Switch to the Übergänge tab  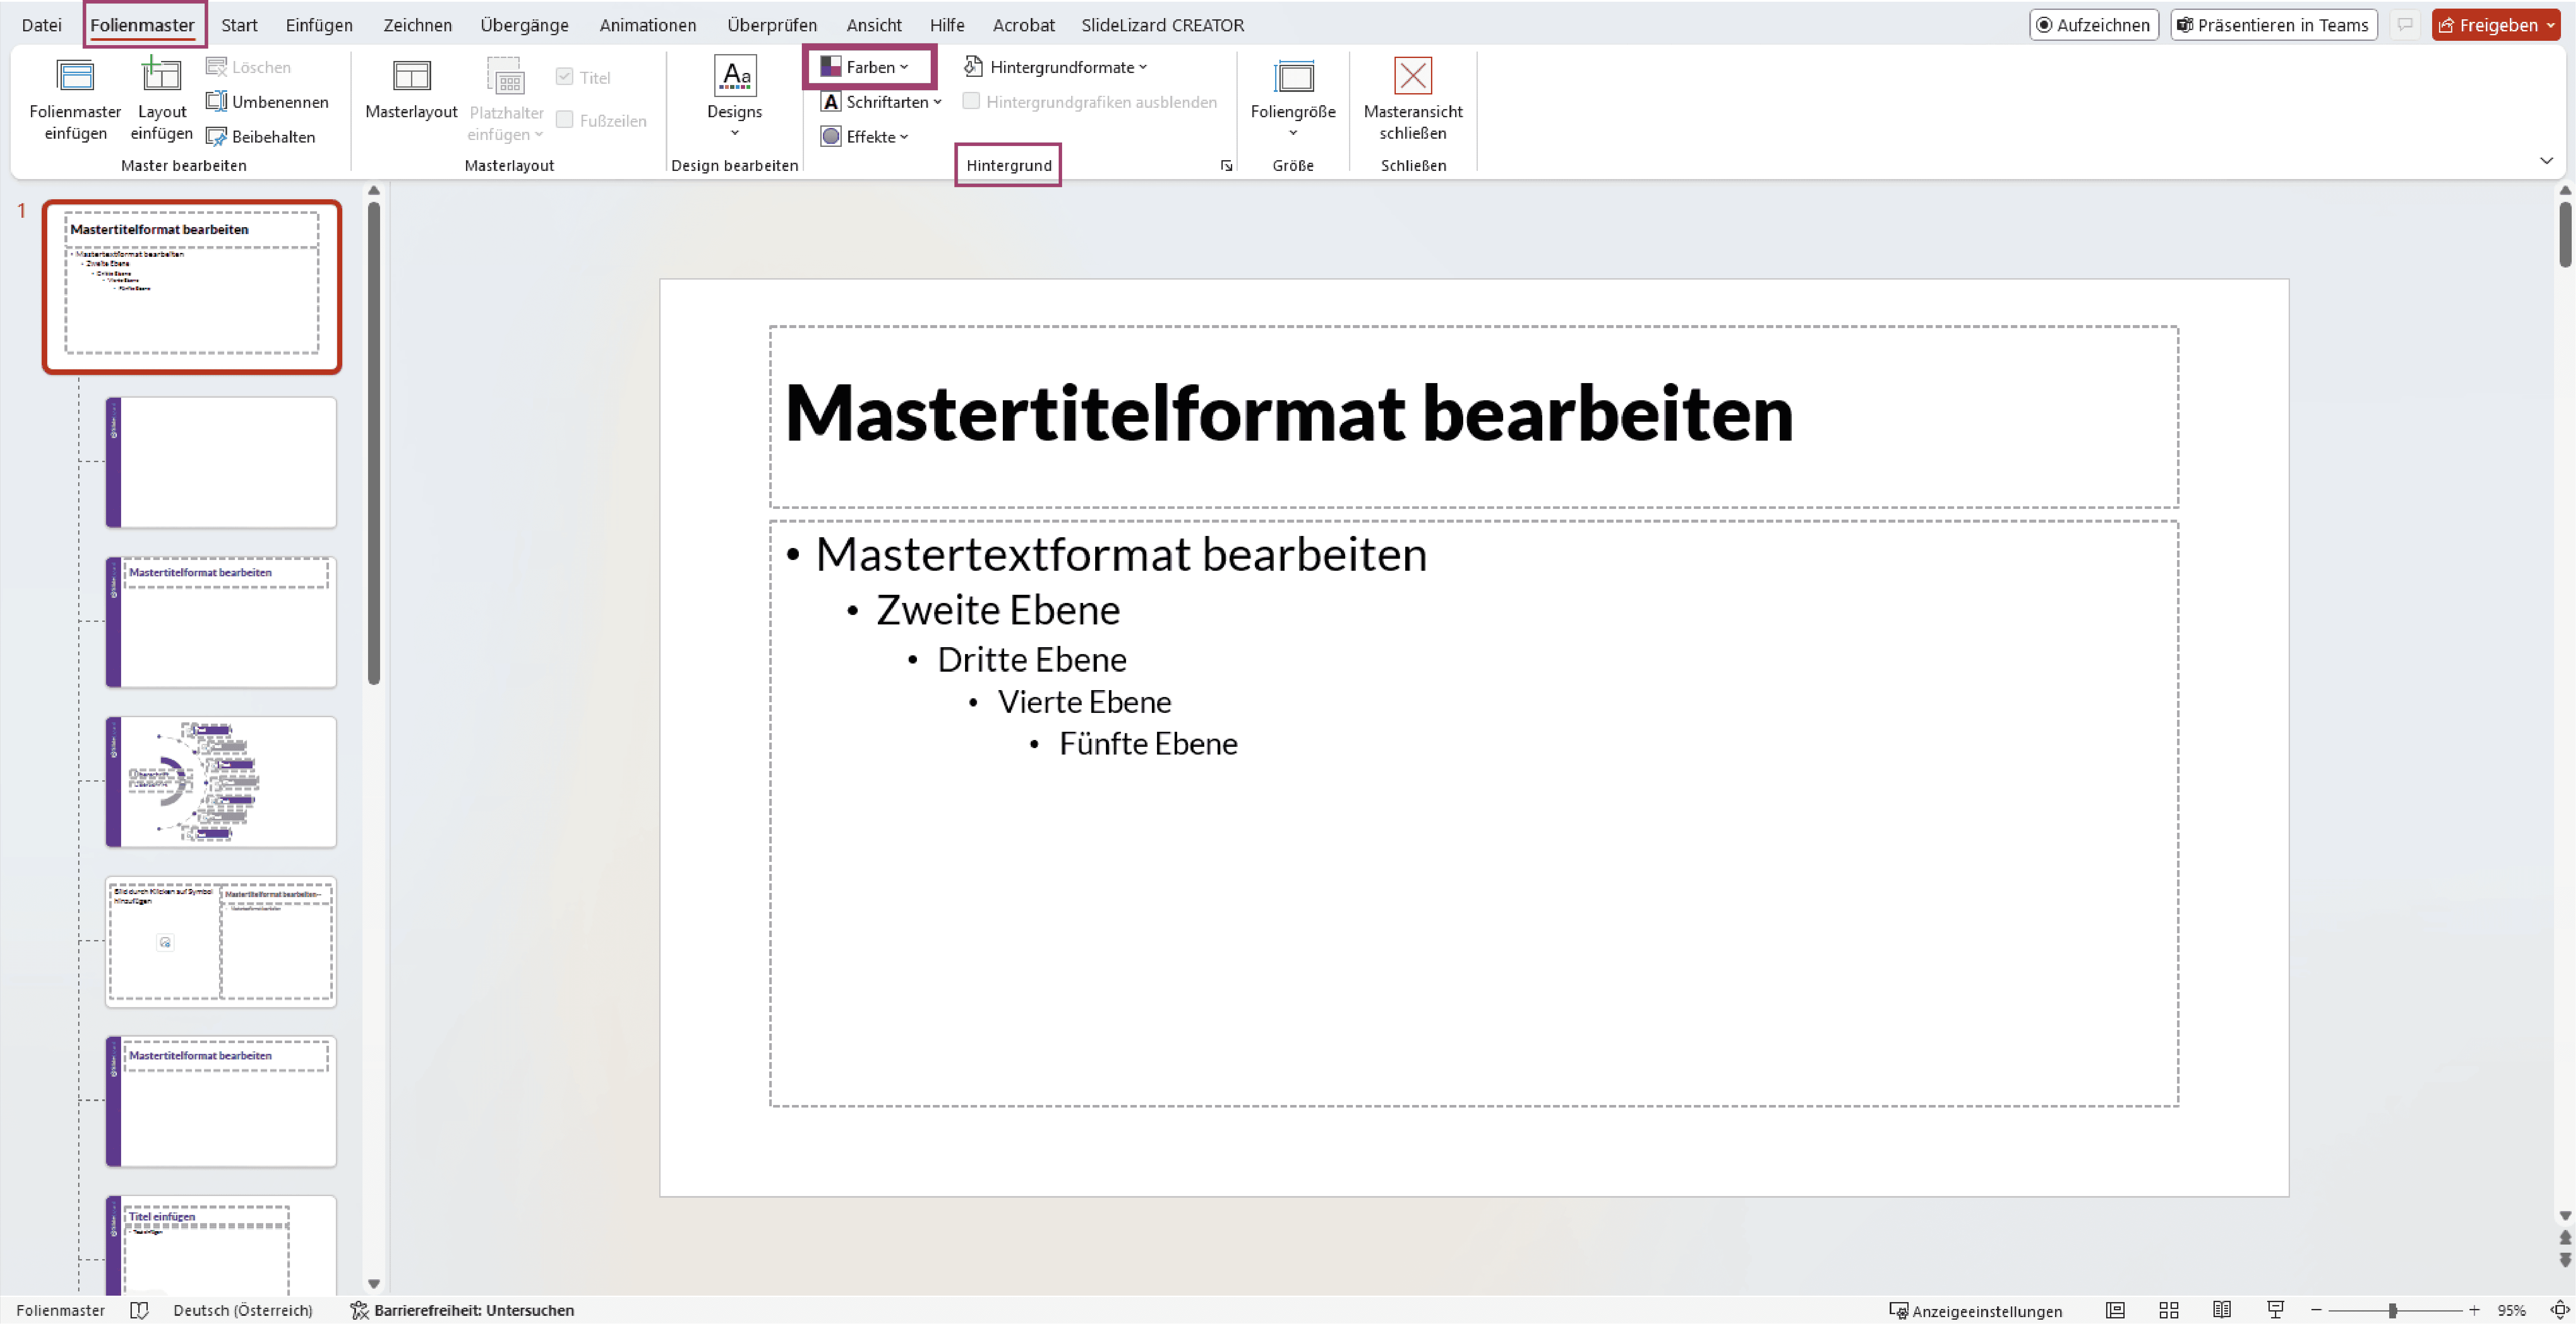coord(524,25)
